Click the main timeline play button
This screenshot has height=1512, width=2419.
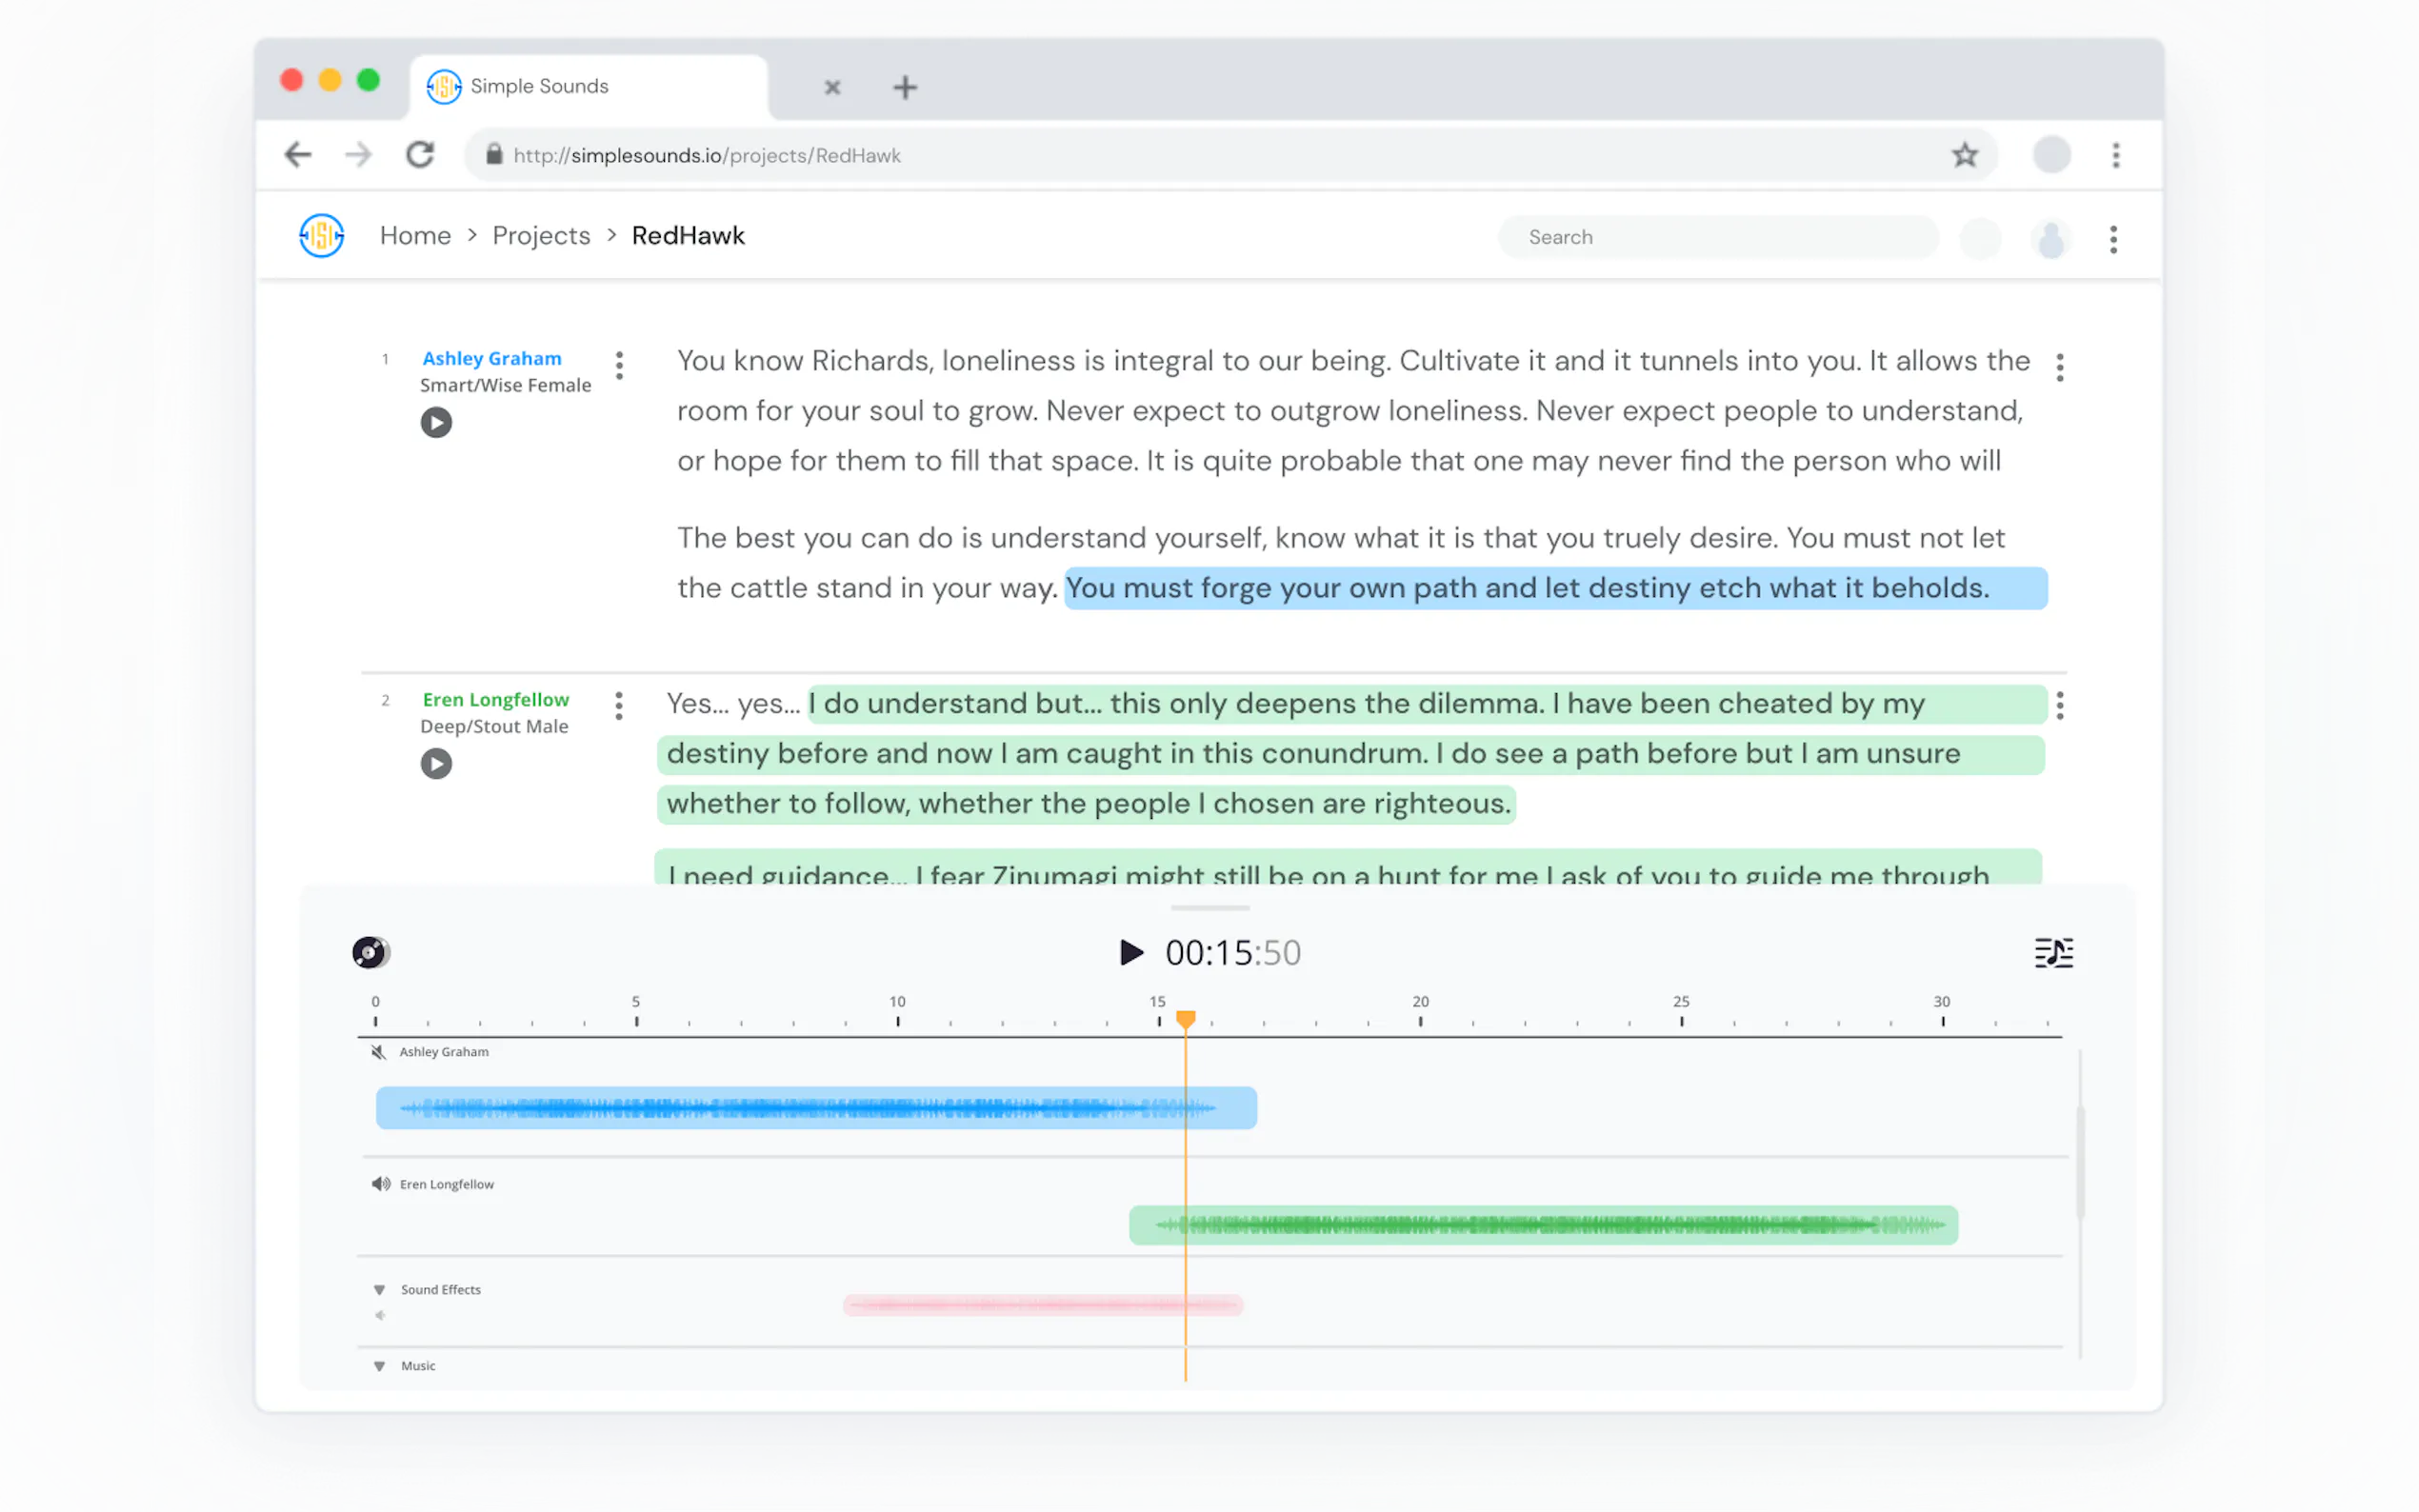coord(1131,952)
